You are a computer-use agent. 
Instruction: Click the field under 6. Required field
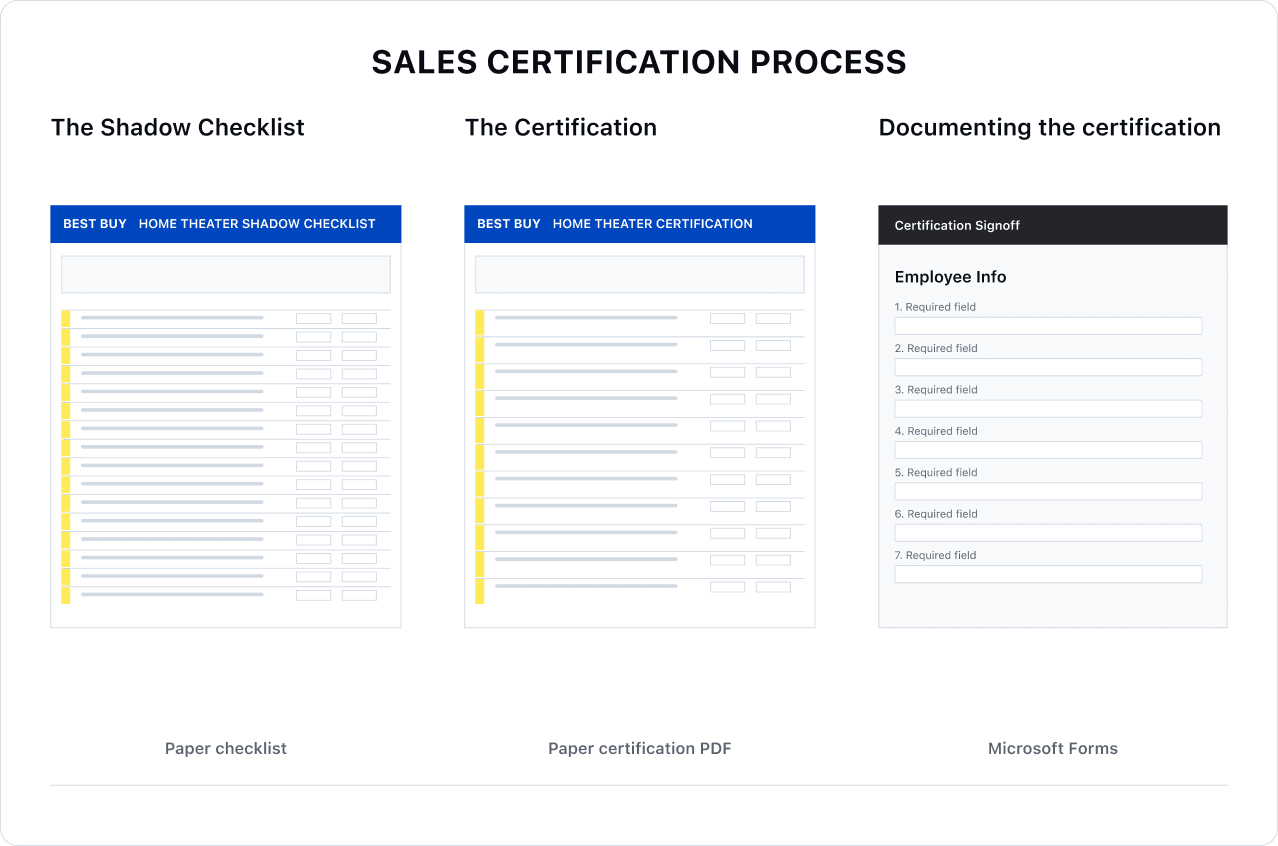pyautogui.click(x=1048, y=533)
